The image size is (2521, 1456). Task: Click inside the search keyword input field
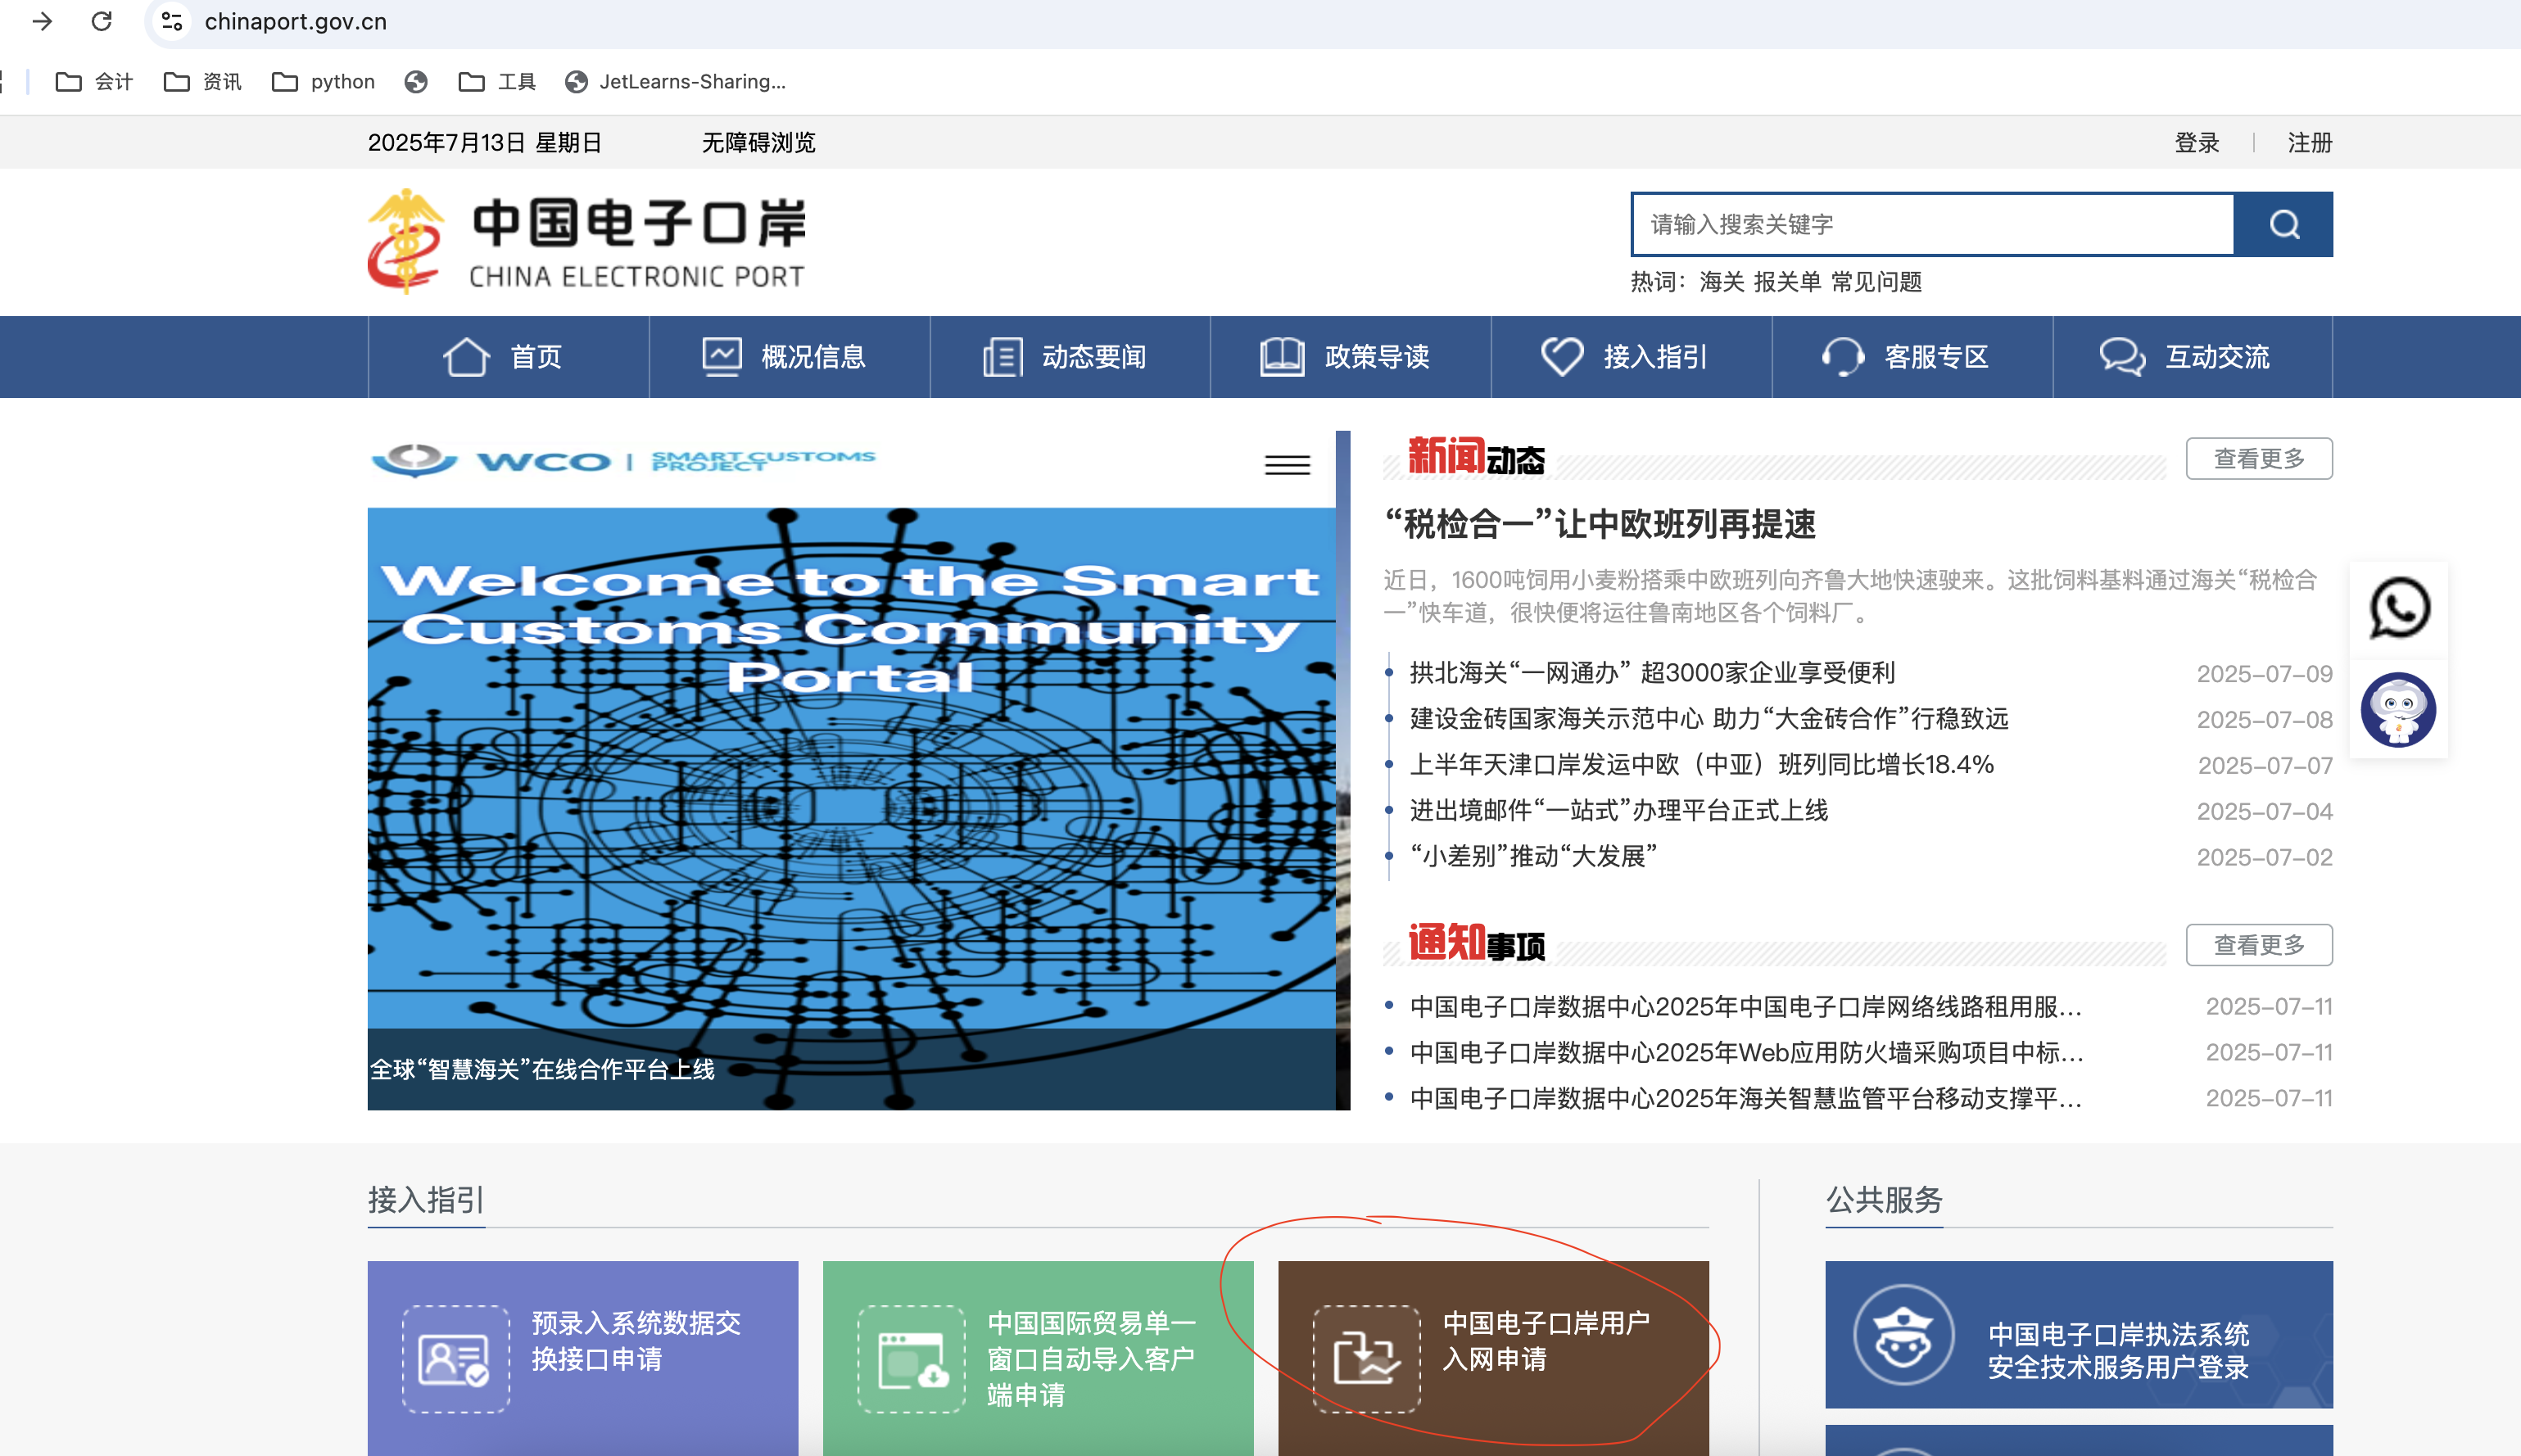tap(1930, 224)
